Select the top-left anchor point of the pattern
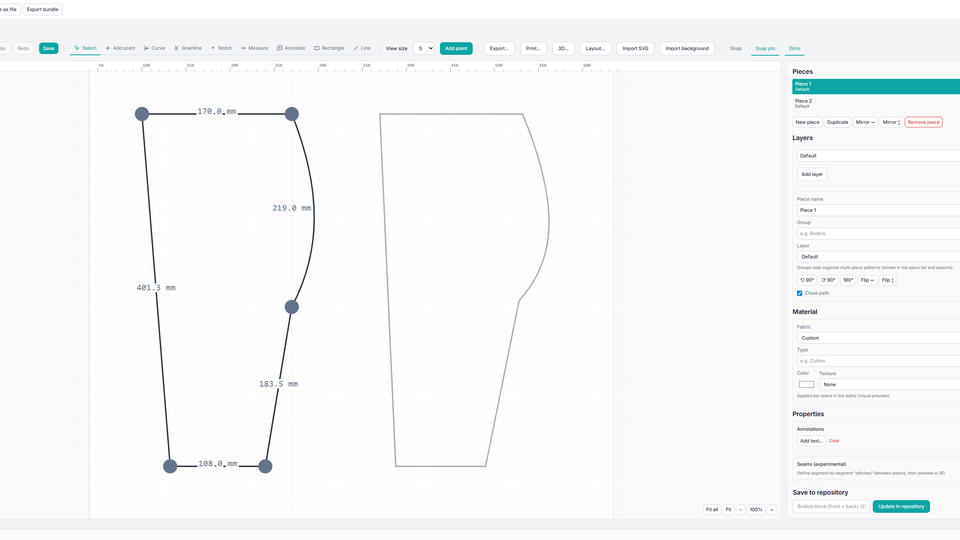This screenshot has height=540, width=960. 142,114
